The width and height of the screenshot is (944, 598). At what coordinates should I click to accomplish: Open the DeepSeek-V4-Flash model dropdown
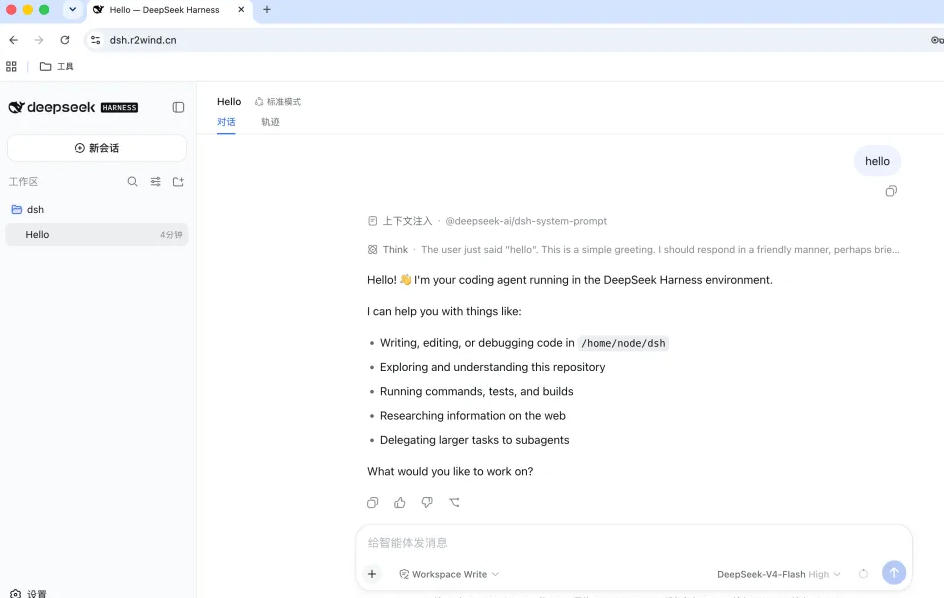(778, 575)
